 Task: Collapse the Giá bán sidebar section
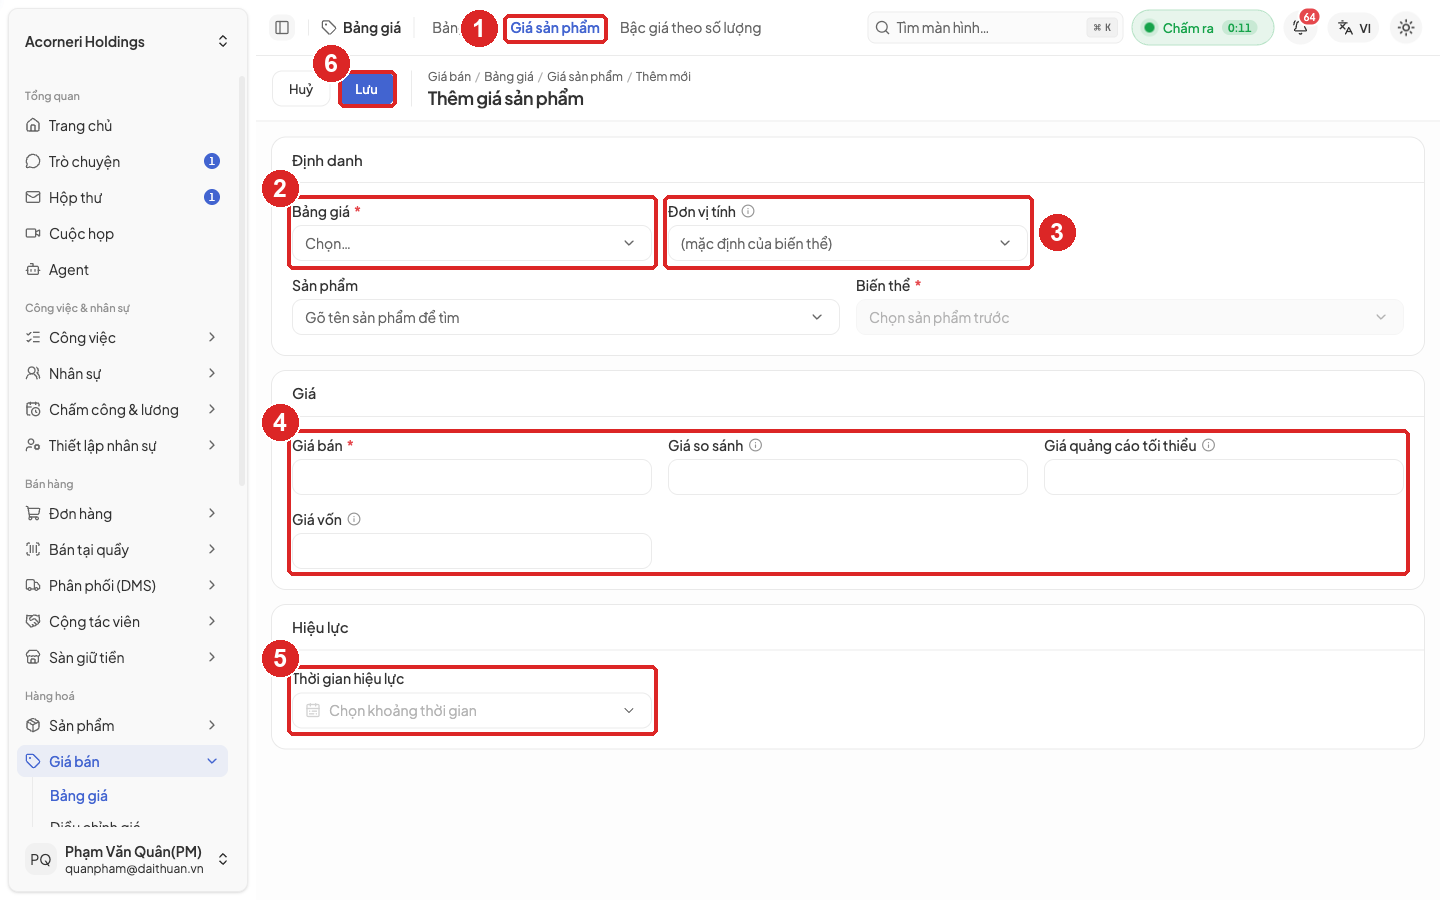click(x=122, y=762)
